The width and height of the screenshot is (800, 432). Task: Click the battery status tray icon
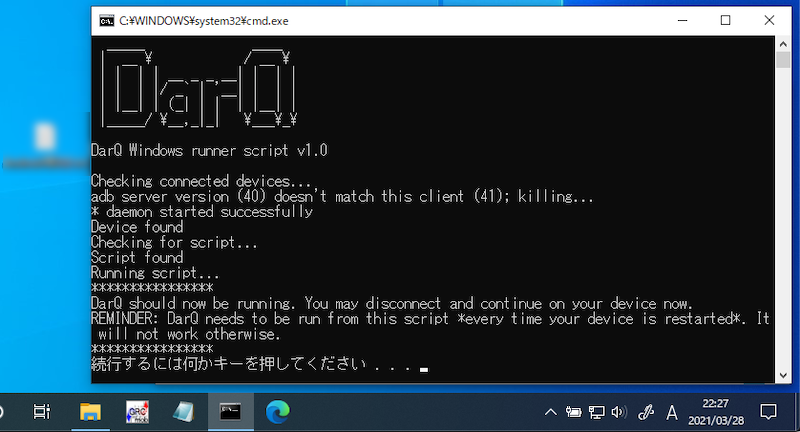pyautogui.click(x=574, y=411)
